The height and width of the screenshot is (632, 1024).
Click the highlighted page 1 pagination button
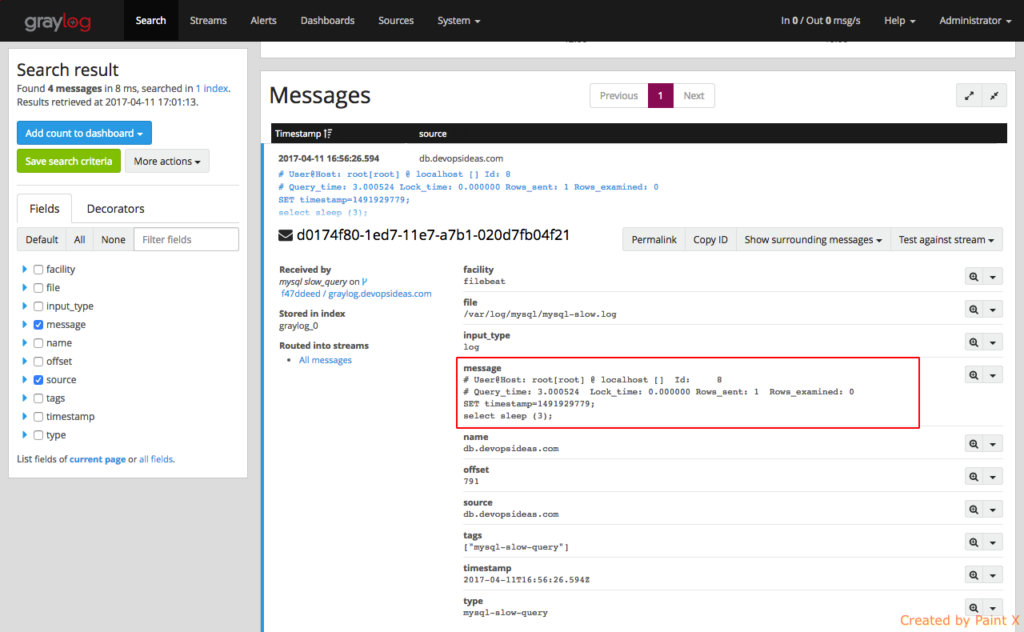(661, 95)
